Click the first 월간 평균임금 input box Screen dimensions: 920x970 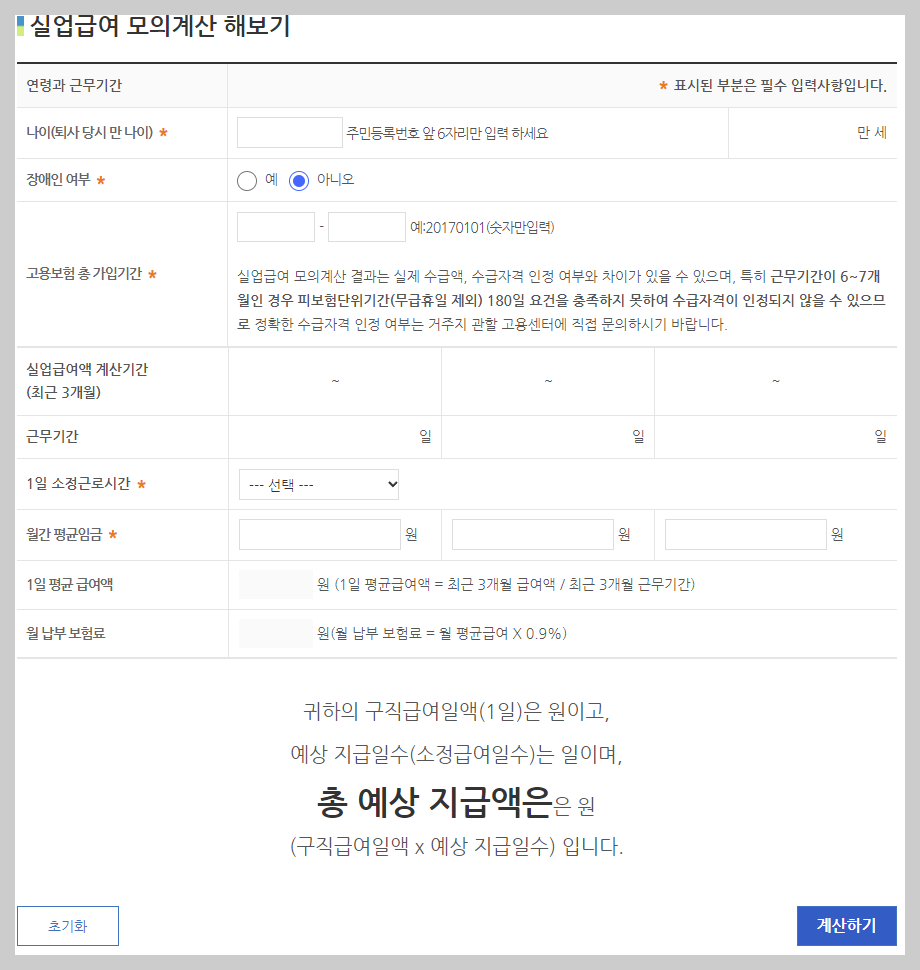pyautogui.click(x=318, y=533)
